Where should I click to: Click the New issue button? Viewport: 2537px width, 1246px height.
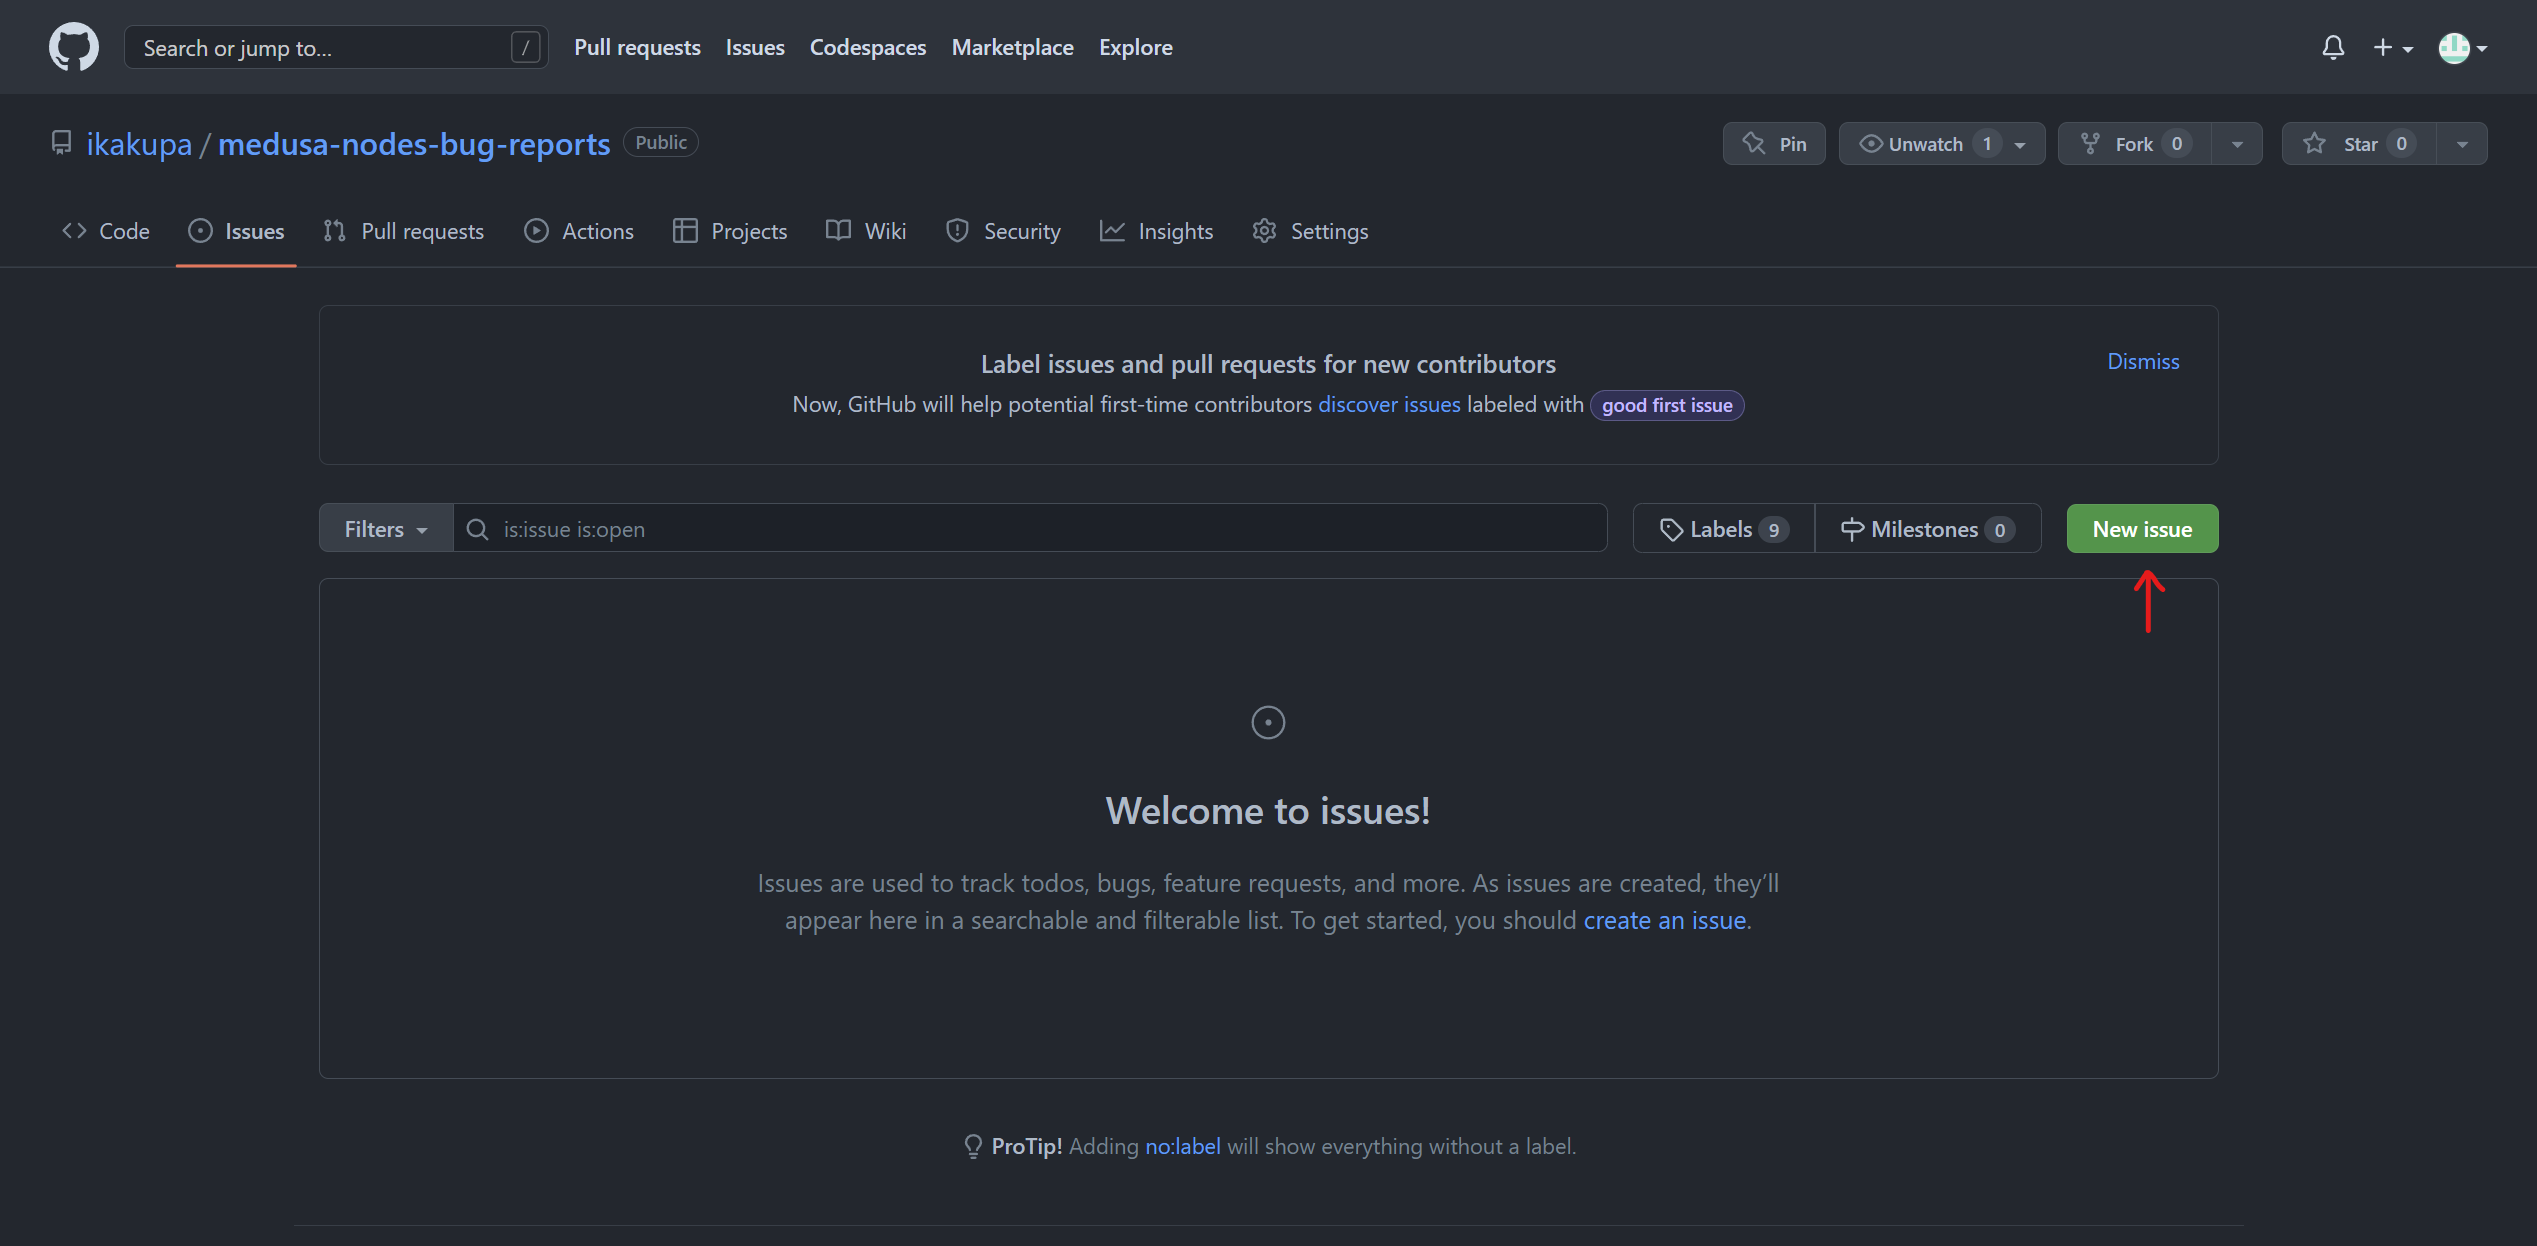tap(2142, 528)
